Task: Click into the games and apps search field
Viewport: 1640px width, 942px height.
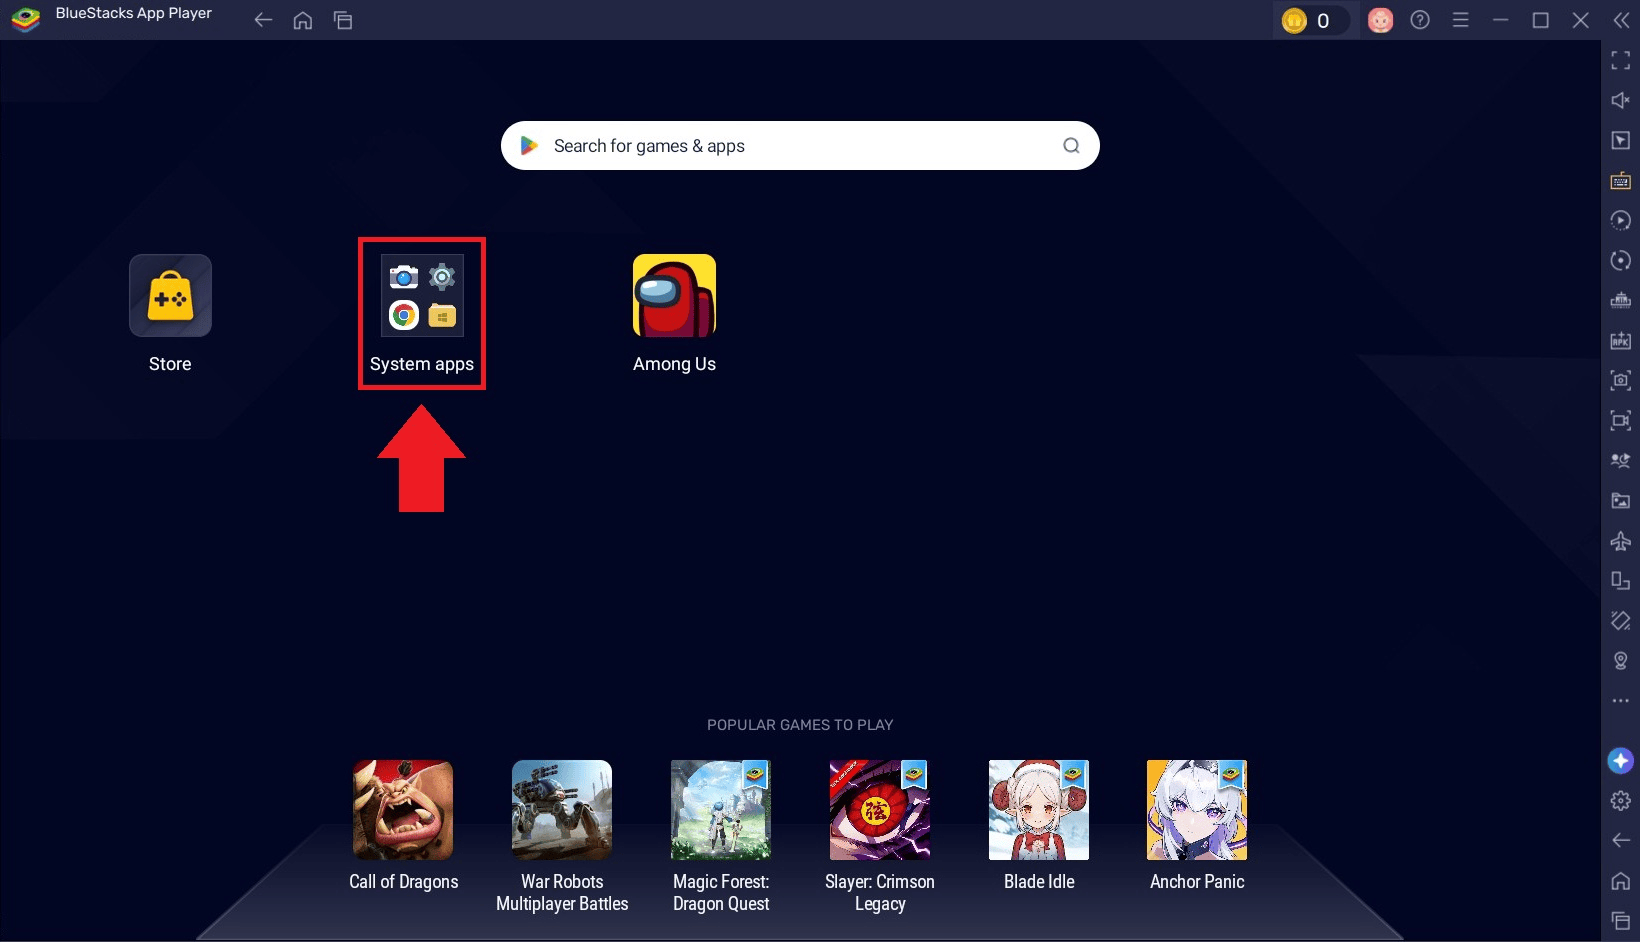Action: click(800, 146)
